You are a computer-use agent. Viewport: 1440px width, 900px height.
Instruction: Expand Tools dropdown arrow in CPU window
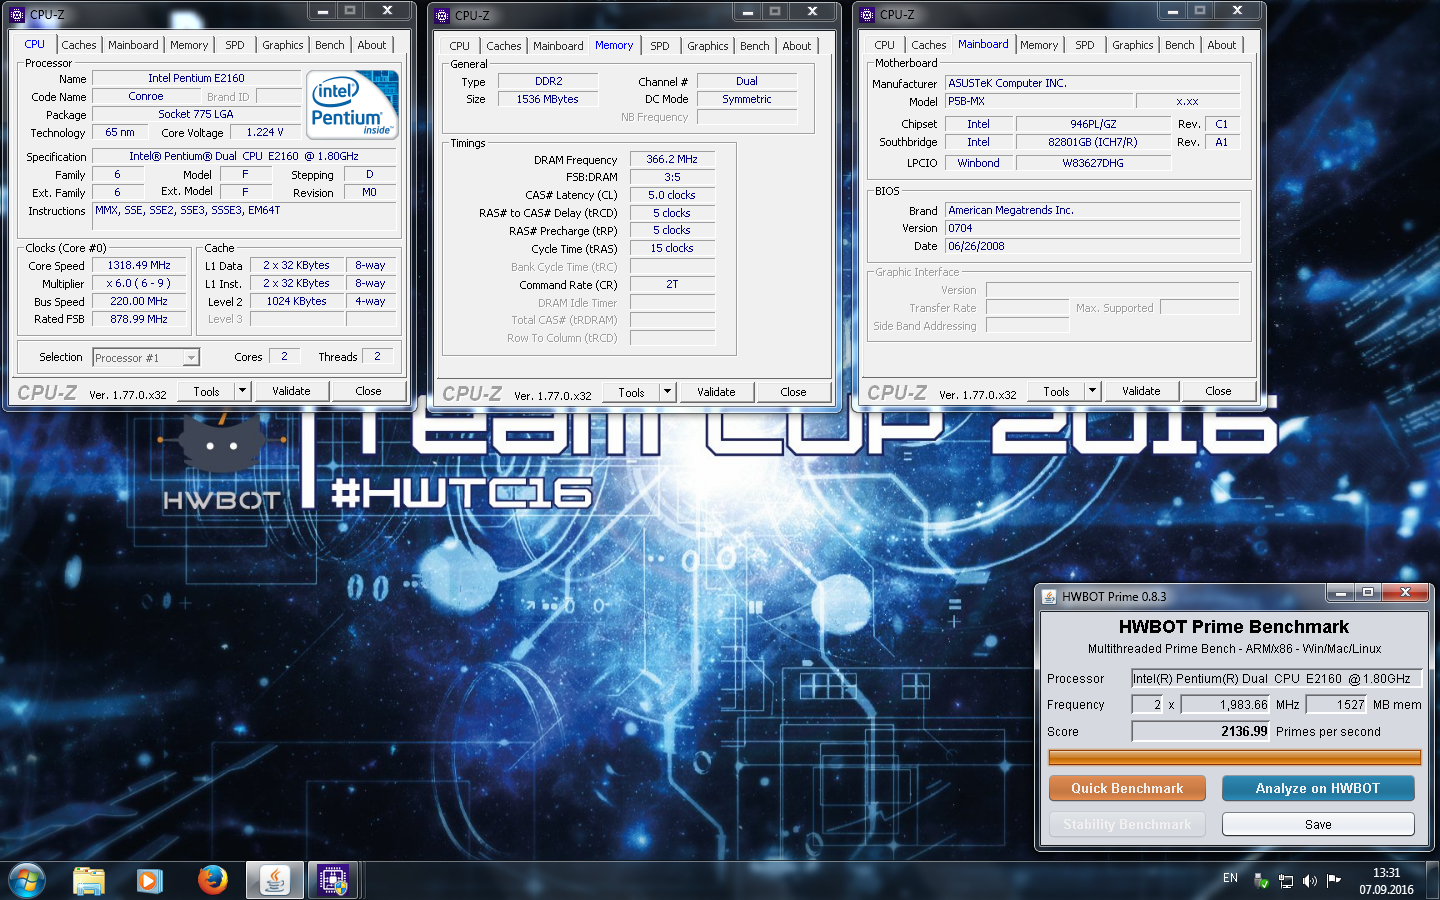[x=242, y=391]
